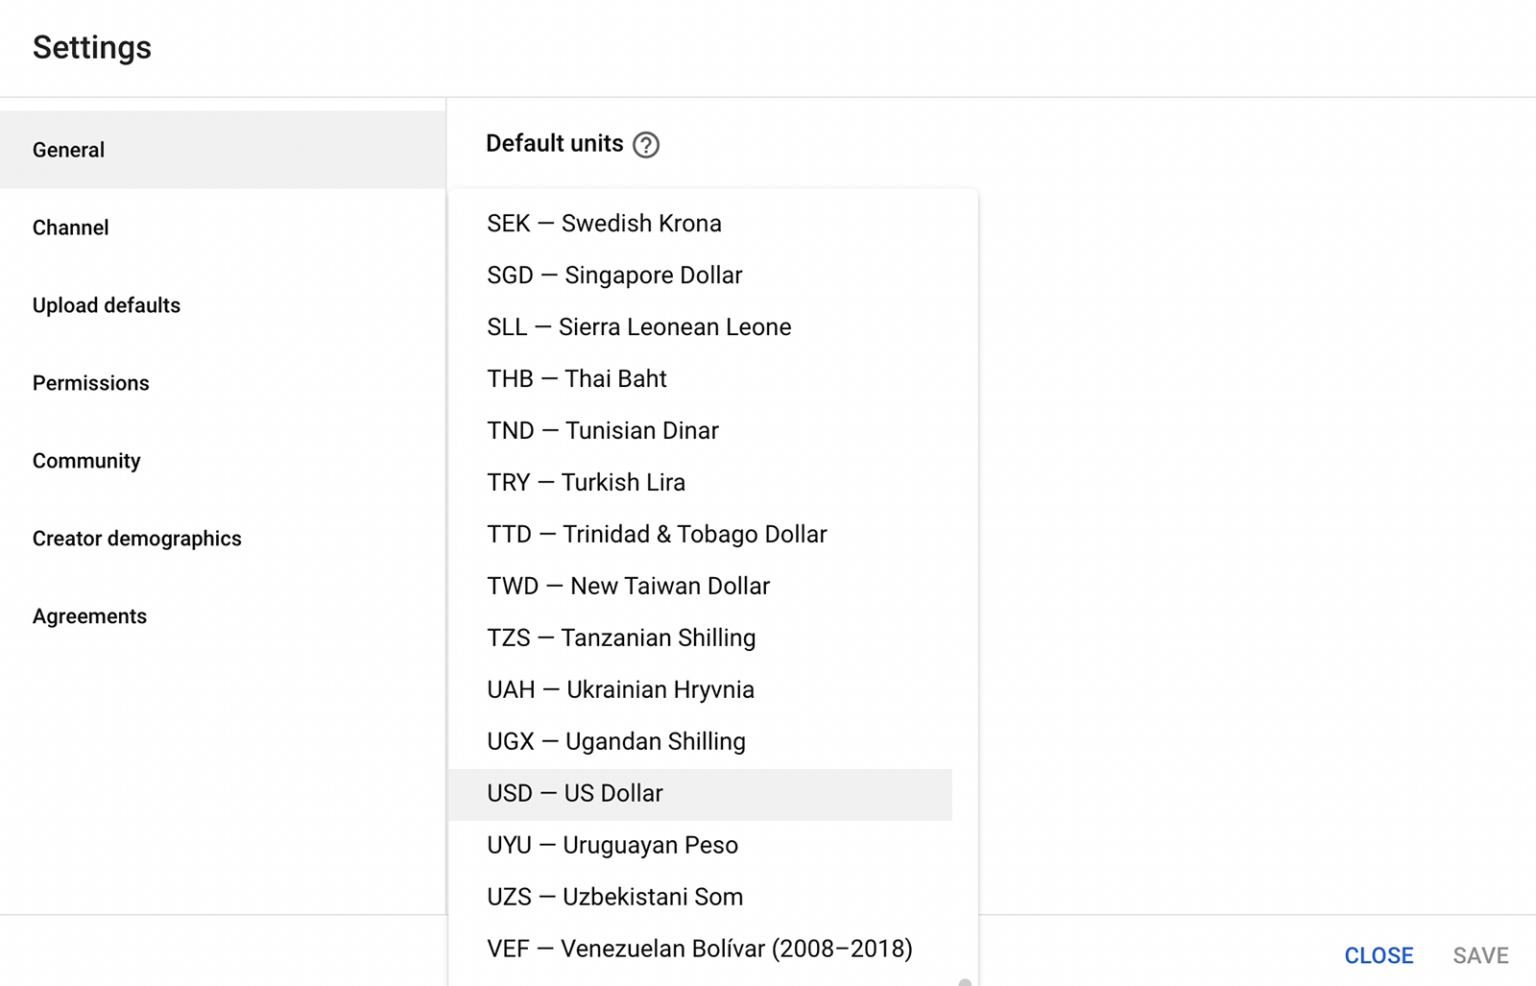The image size is (1536, 986).
Task: Click the Default units help icon
Action: [646, 145]
